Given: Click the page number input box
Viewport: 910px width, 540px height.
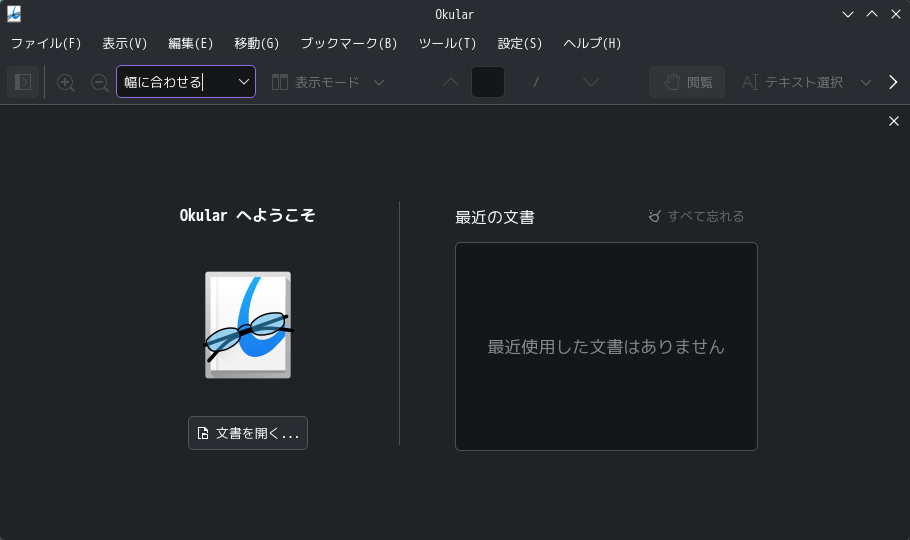Looking at the screenshot, I should pos(488,82).
